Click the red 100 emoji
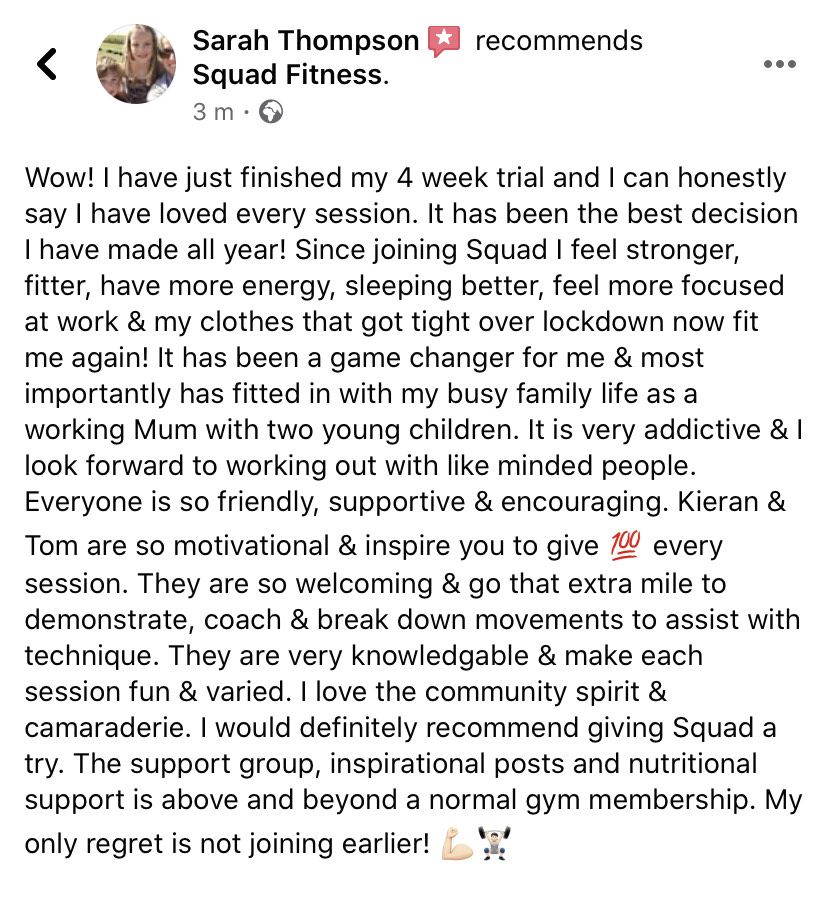 pos(625,546)
